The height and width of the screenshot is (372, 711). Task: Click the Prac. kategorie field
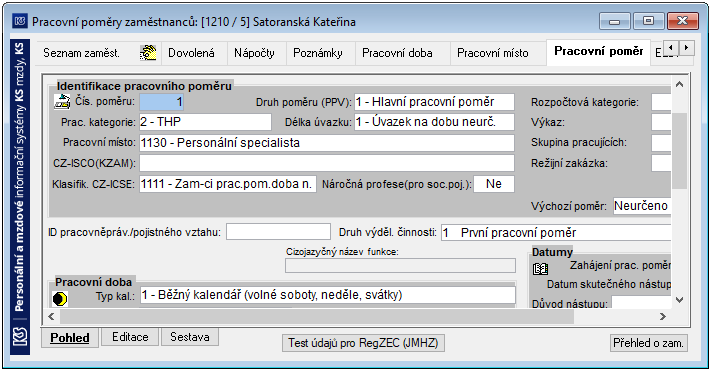coord(205,122)
